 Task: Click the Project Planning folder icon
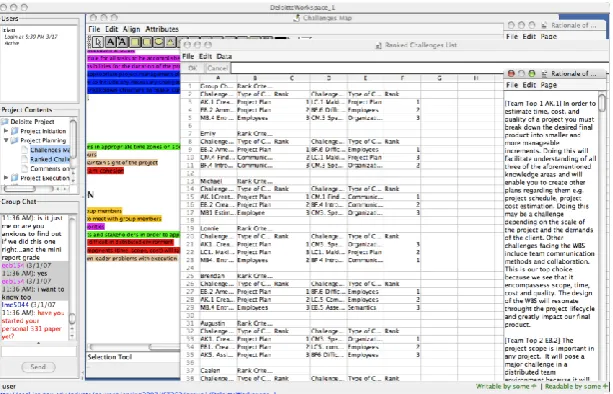point(14,140)
